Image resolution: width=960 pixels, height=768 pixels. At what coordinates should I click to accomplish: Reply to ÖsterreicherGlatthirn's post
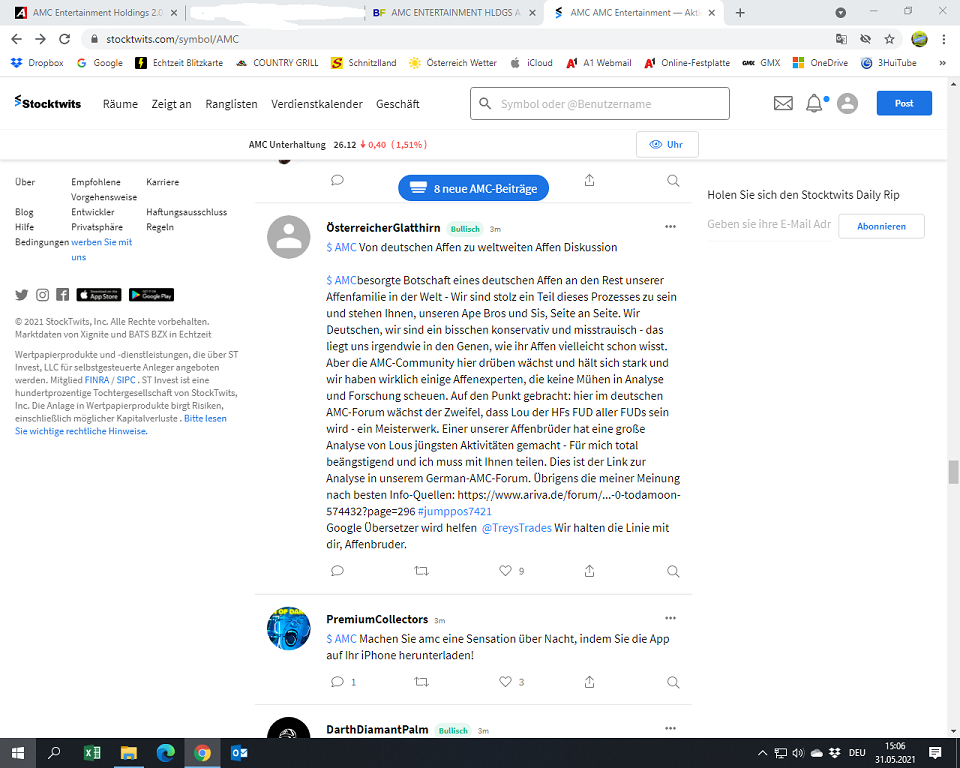tap(337, 571)
